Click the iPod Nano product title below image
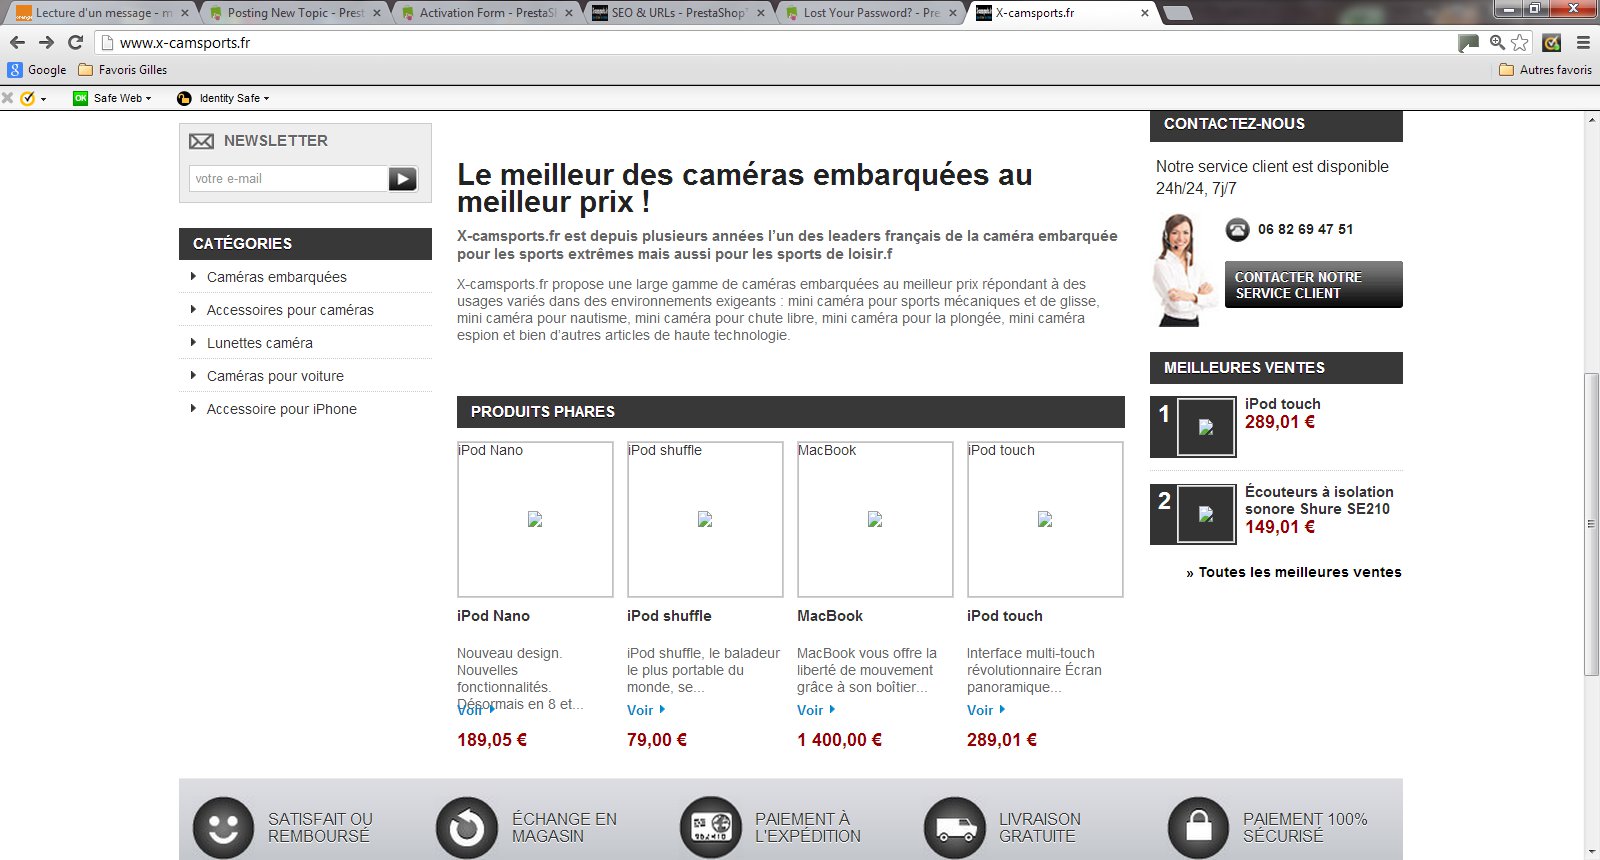 [x=493, y=616]
